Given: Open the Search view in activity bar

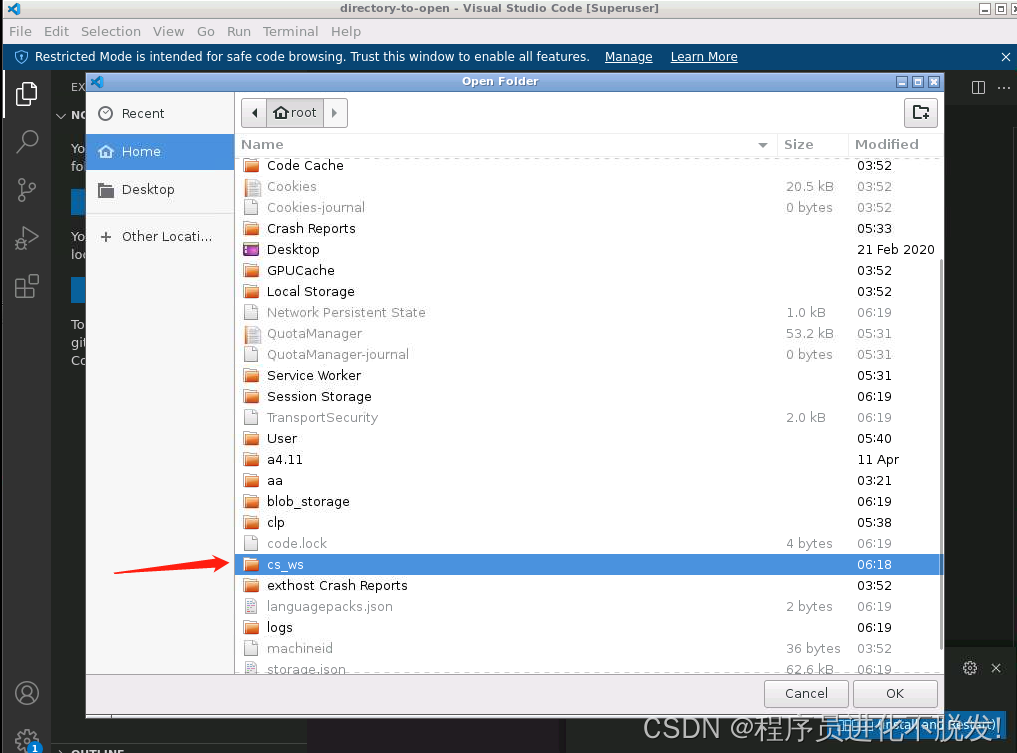Looking at the screenshot, I should tap(27, 141).
